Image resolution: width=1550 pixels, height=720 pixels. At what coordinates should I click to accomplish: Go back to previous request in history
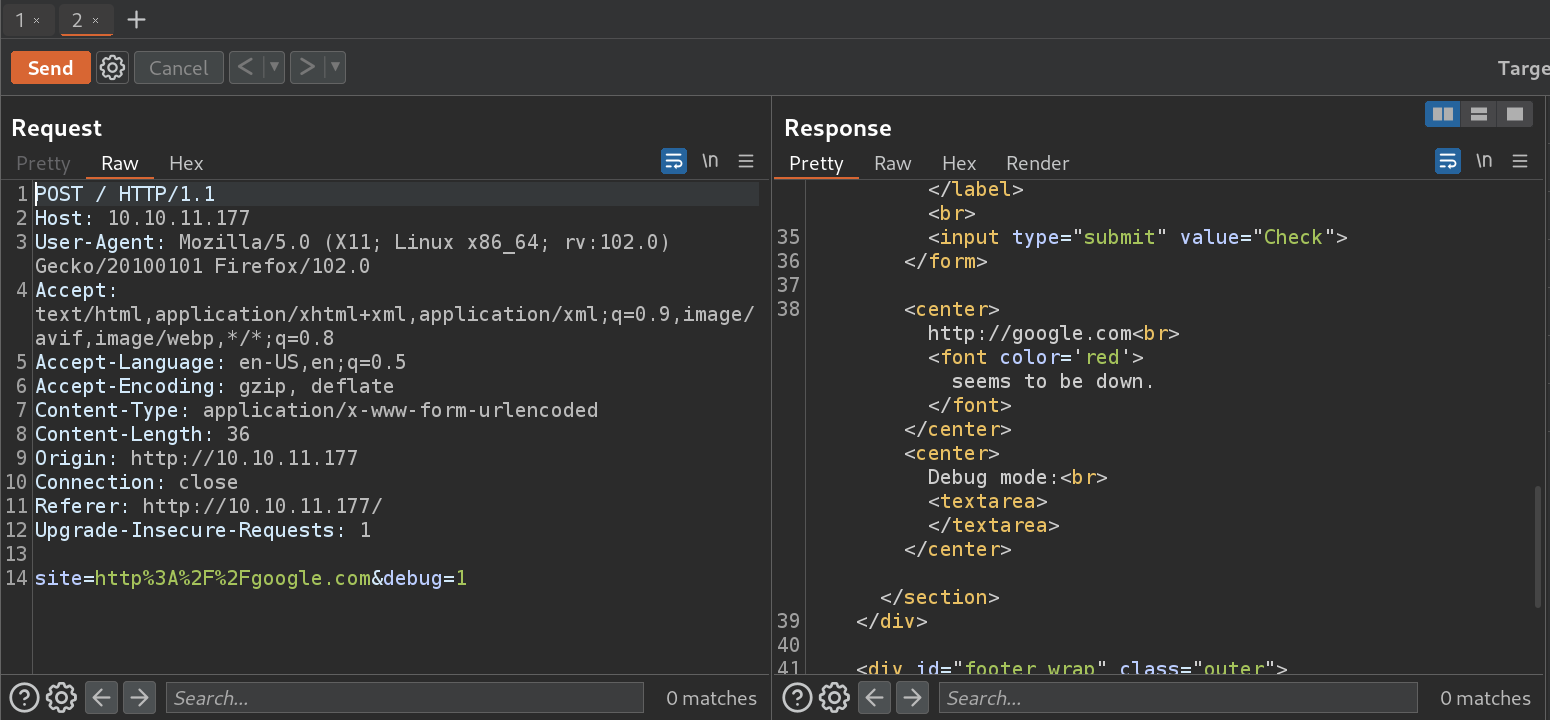pyautogui.click(x=246, y=67)
